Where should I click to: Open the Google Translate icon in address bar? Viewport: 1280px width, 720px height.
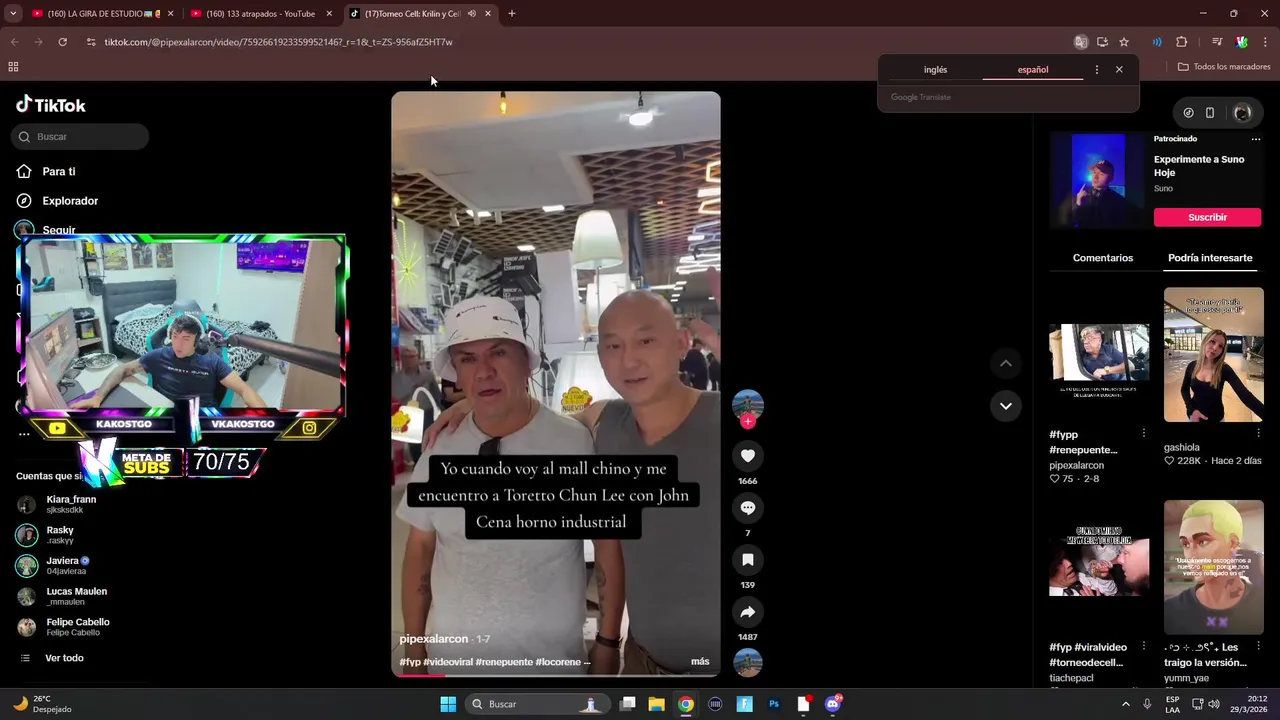(1080, 42)
